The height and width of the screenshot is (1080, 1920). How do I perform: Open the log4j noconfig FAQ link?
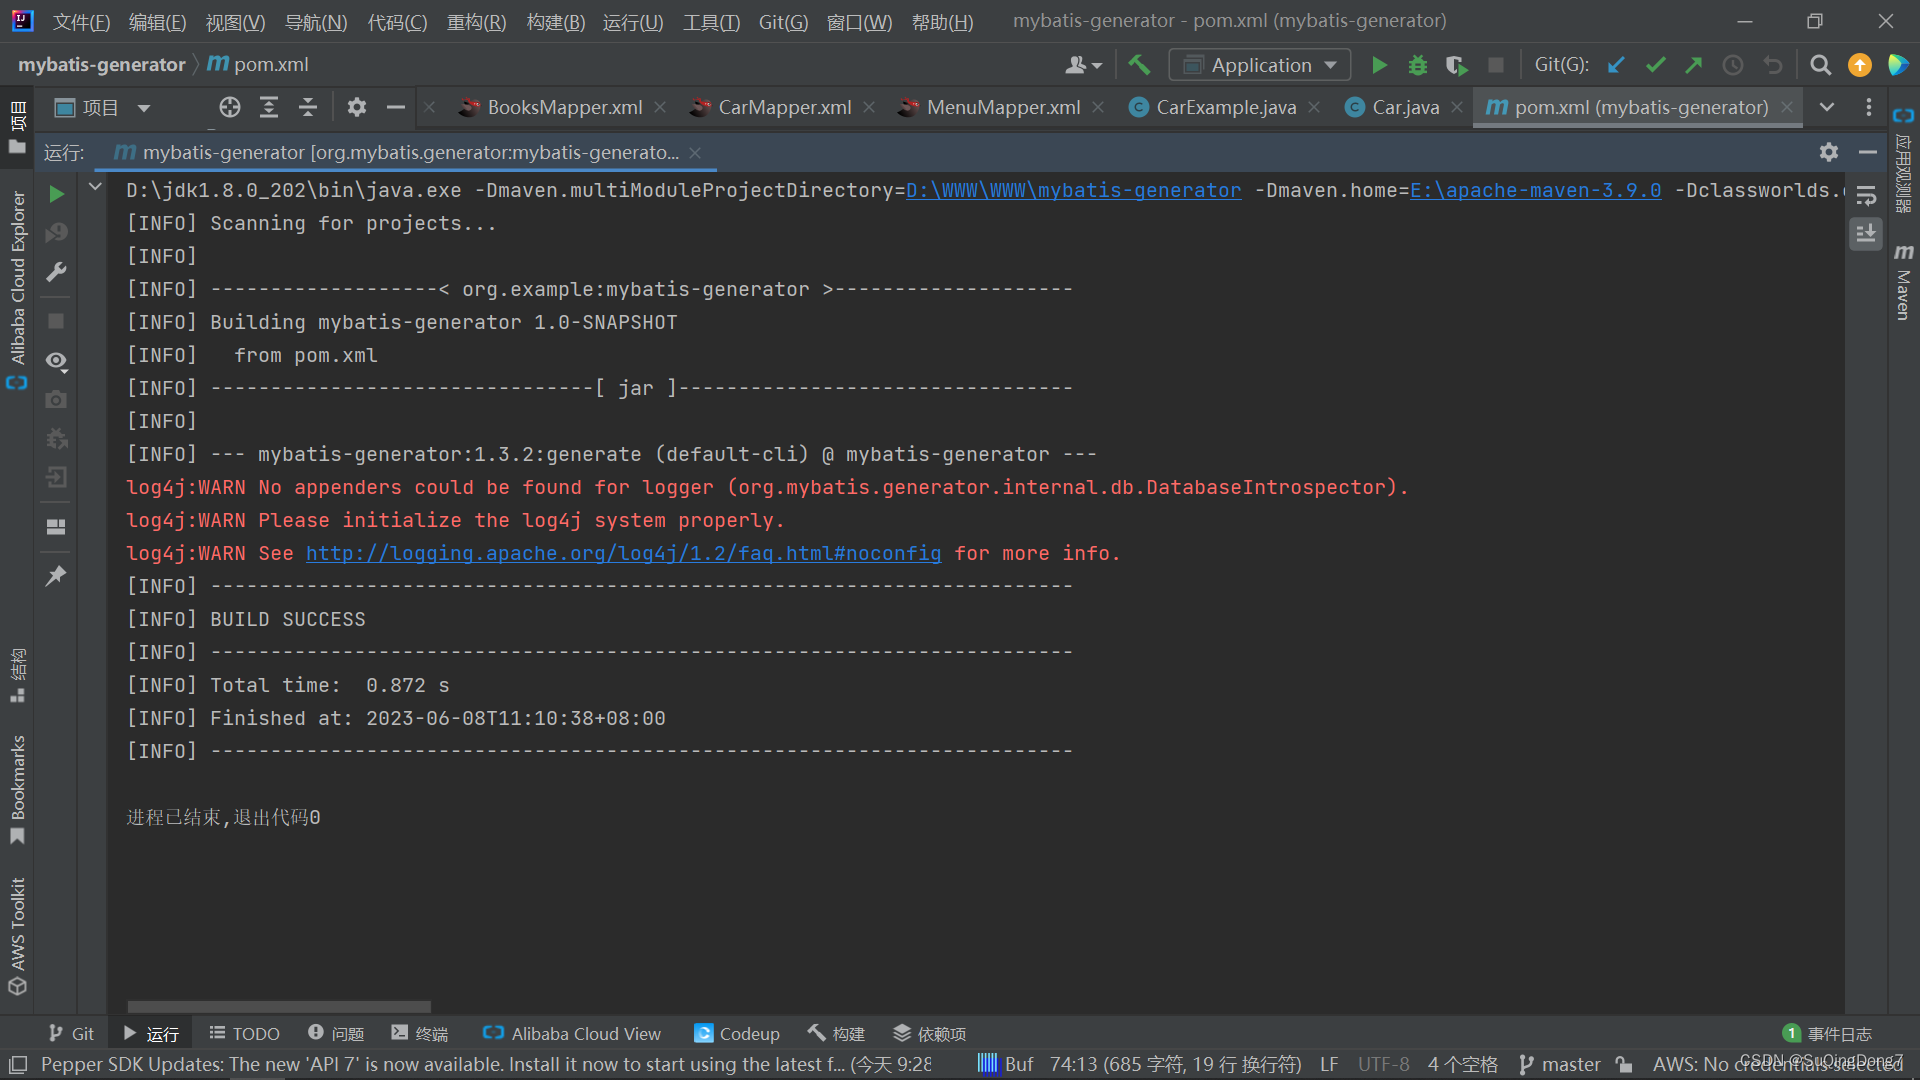623,553
